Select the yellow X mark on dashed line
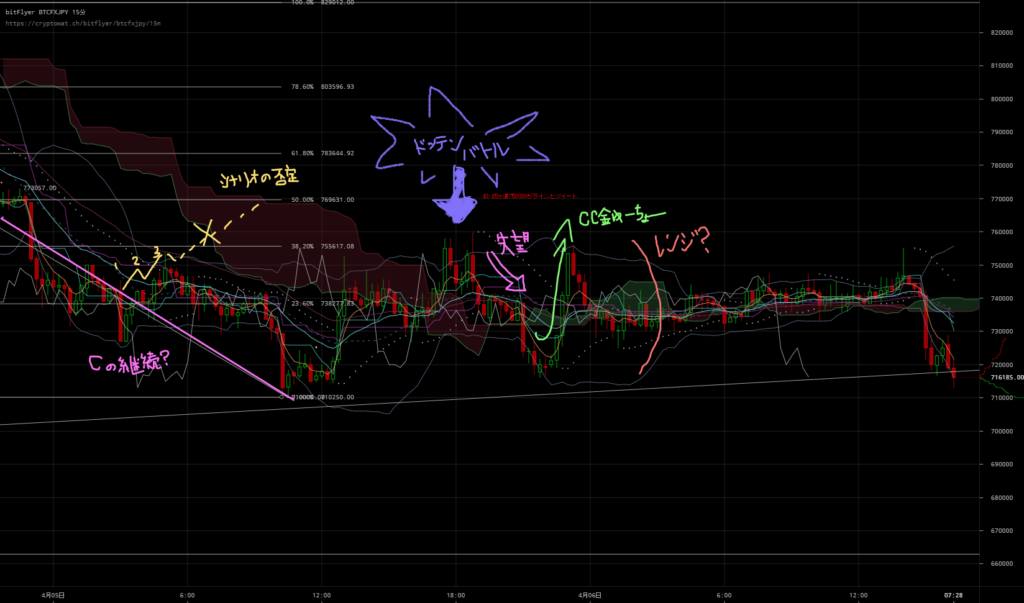 [x=209, y=235]
